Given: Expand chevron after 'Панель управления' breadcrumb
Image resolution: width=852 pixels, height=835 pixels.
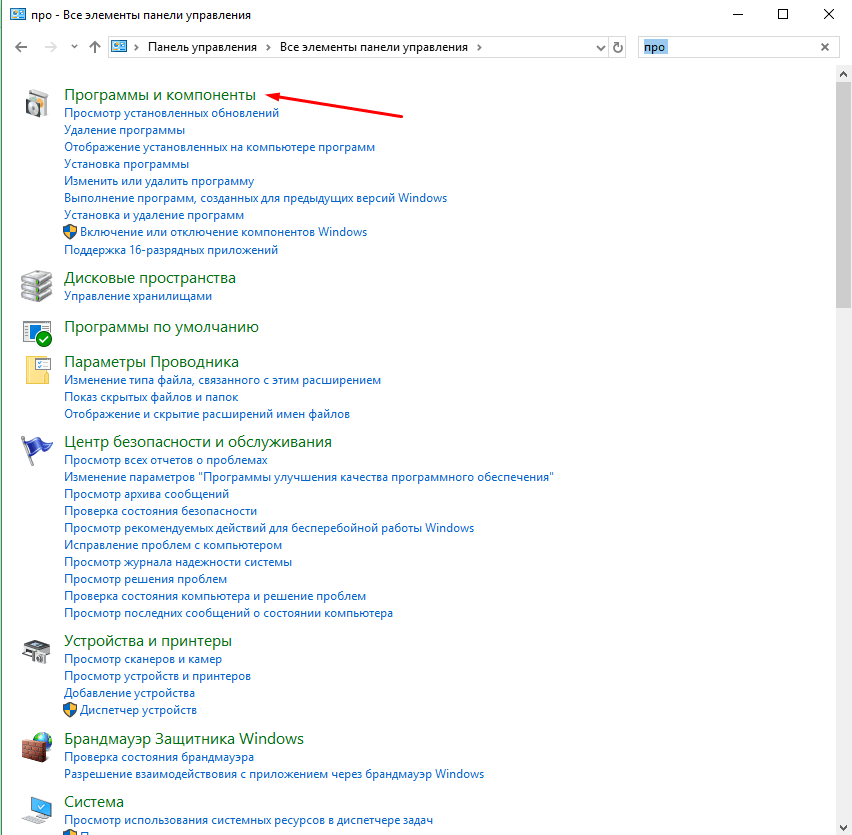Looking at the screenshot, I should pos(268,47).
